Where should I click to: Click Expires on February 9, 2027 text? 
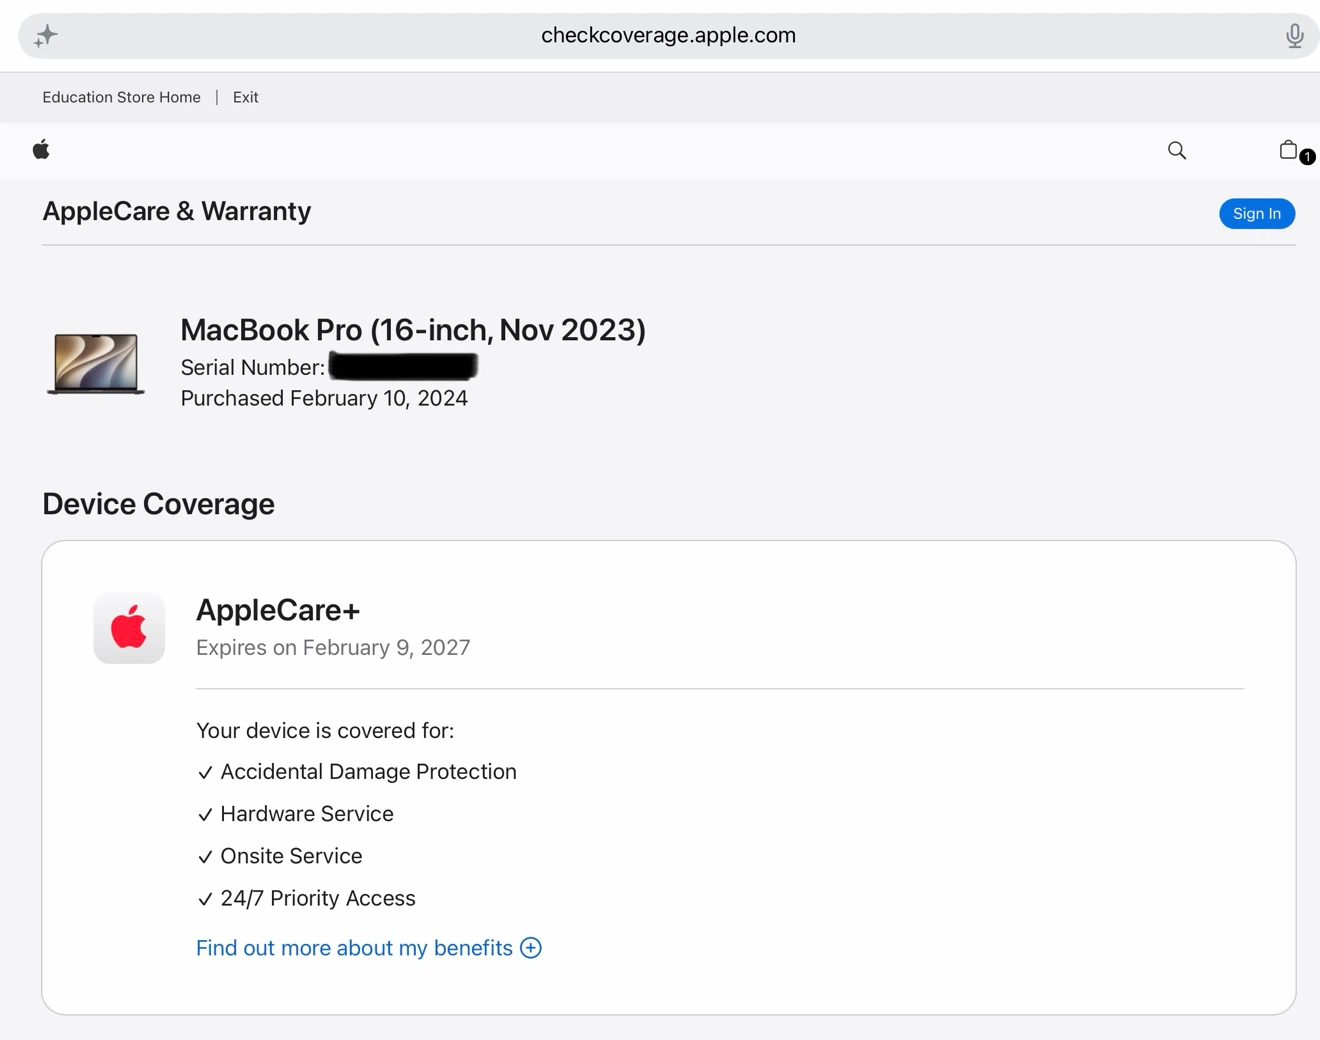pos(333,648)
